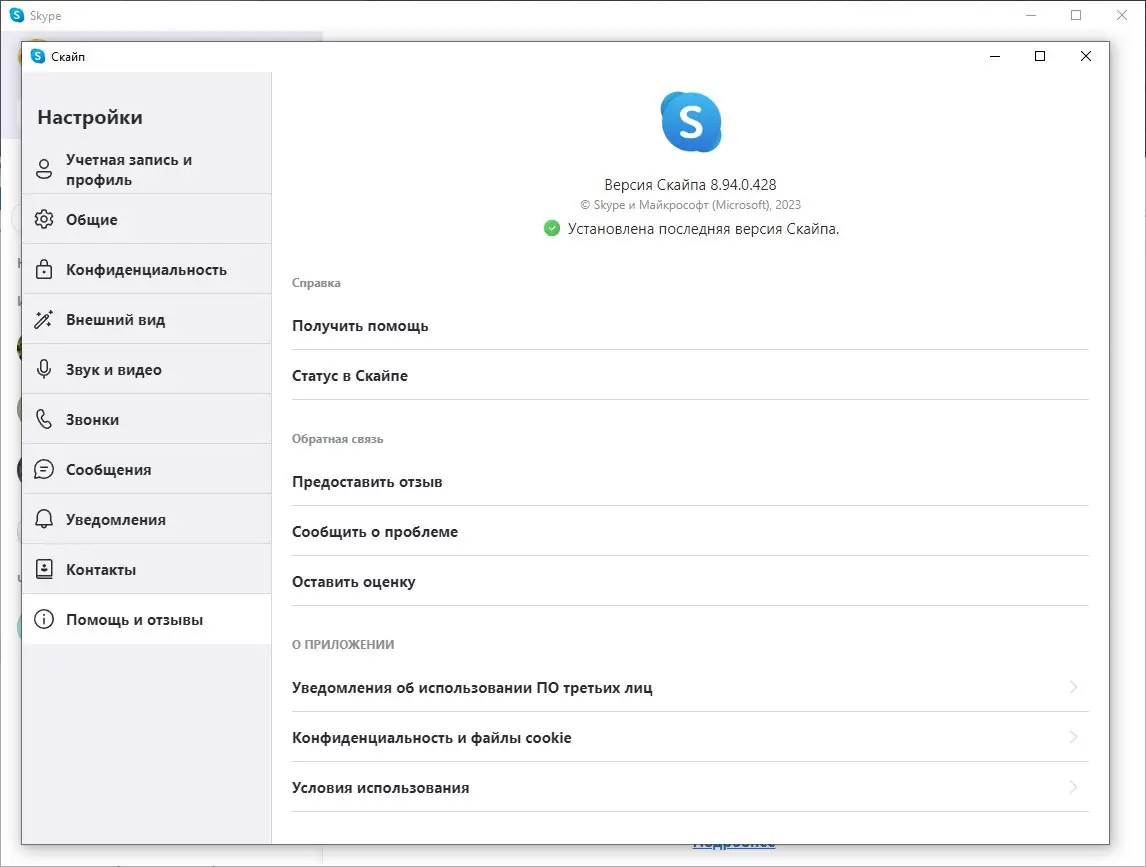Click Сообщить о проблеме

tap(690, 531)
